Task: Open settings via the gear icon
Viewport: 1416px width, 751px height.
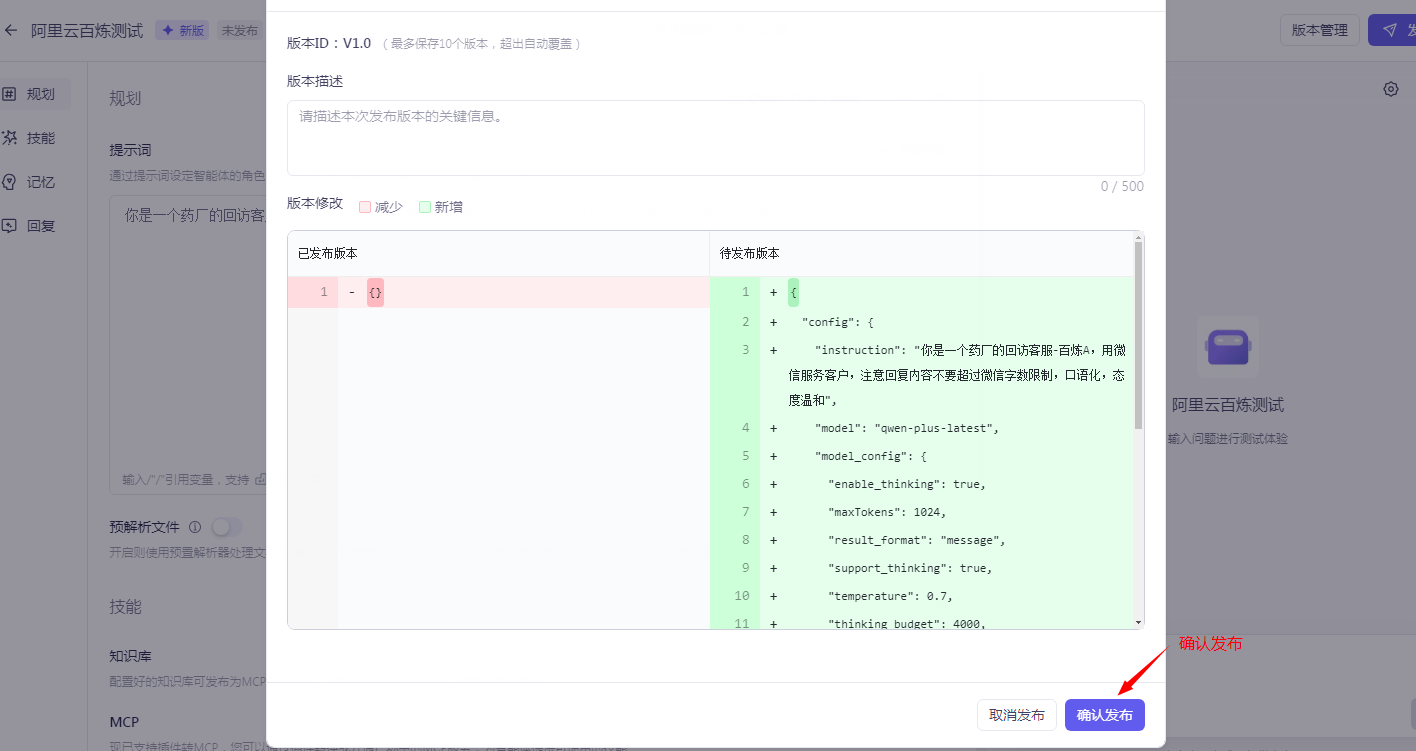Action: pos(1391,89)
